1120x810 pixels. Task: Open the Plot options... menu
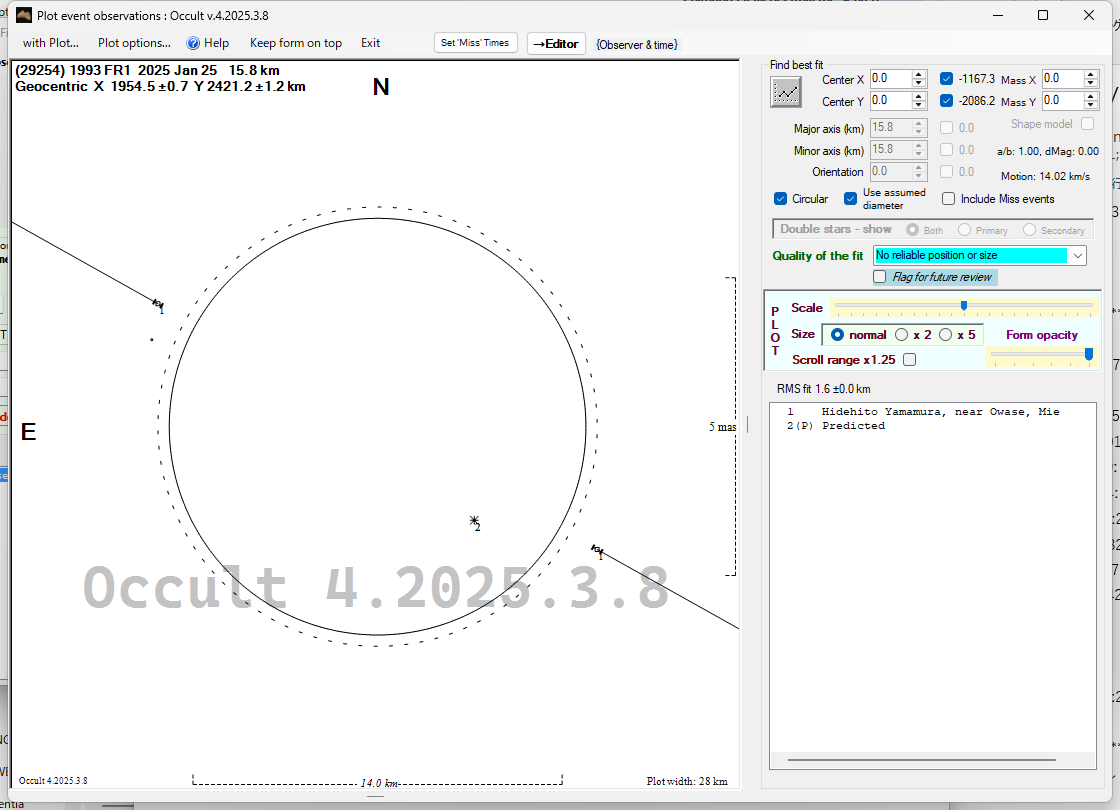[x=134, y=43]
